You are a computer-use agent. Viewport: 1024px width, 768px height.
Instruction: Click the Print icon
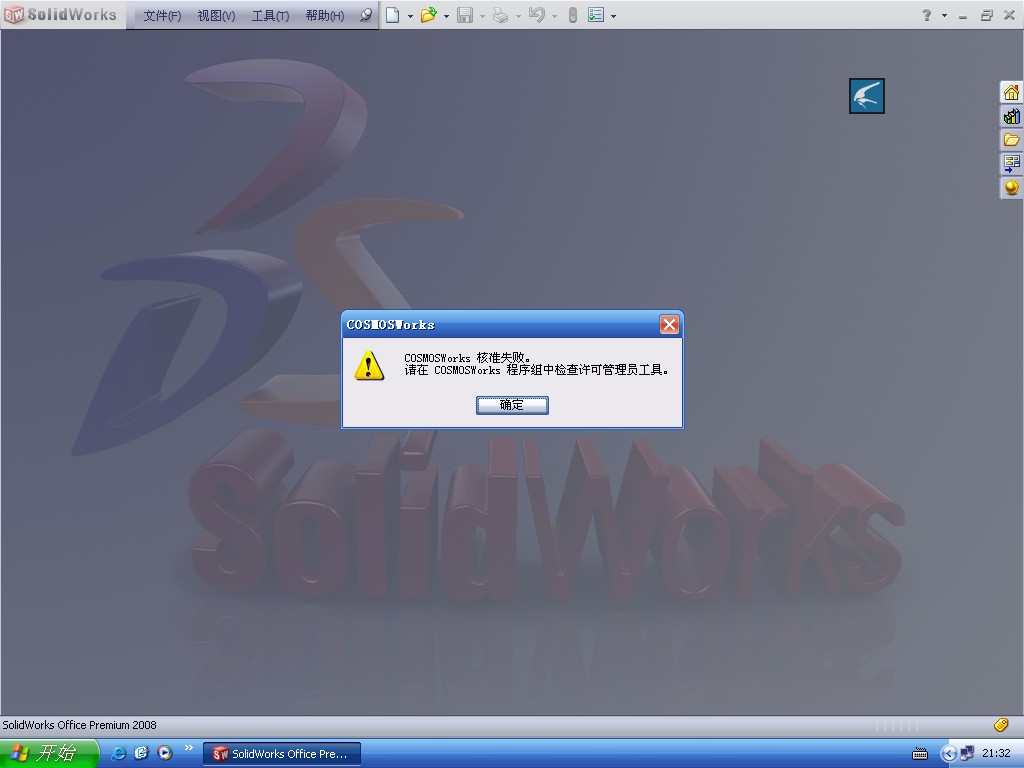(x=500, y=15)
